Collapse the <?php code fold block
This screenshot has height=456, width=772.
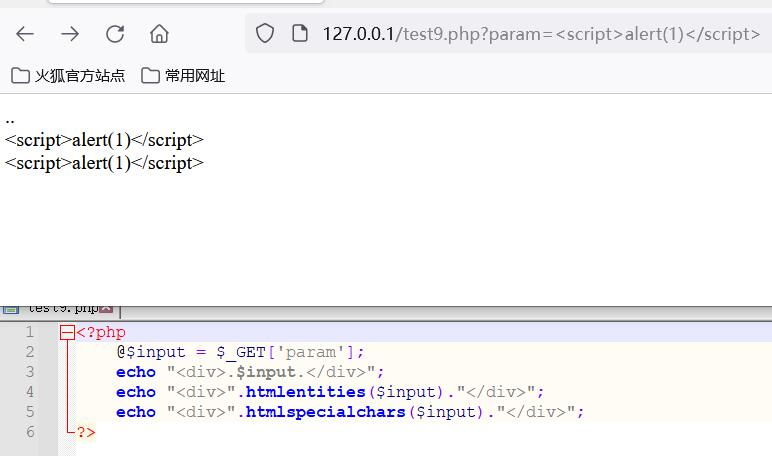(x=67, y=333)
